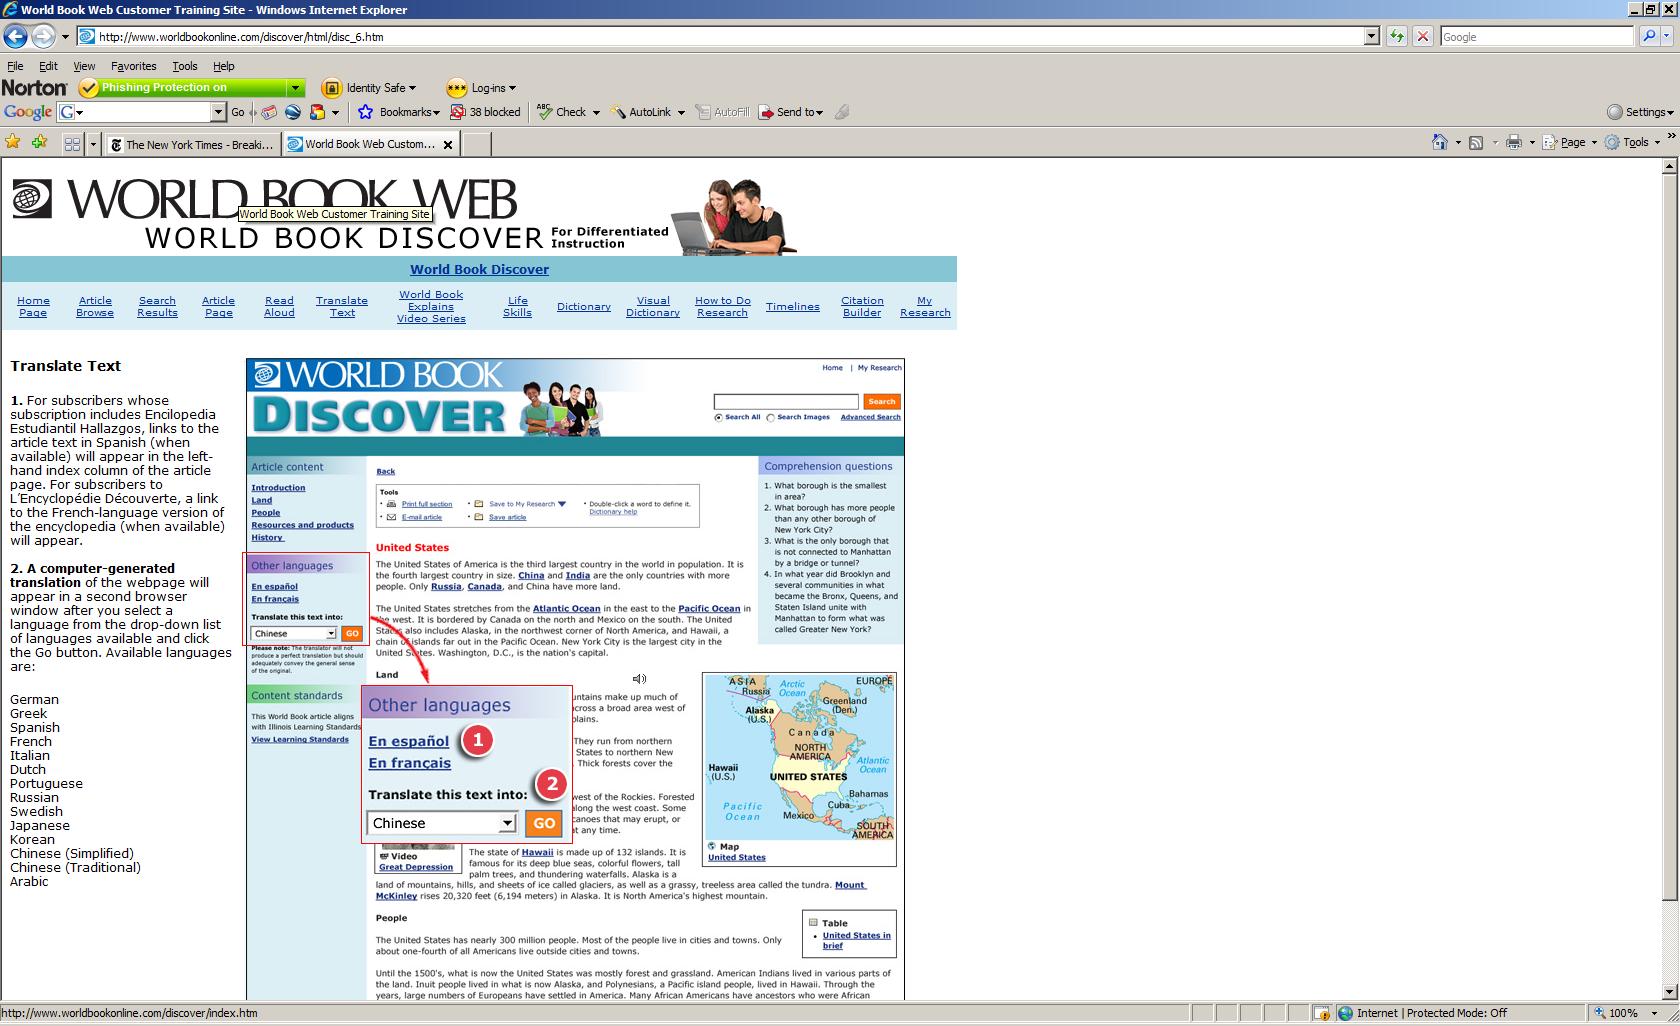Click the Google toolbar Bookmarks star icon
Viewport: 1680px width, 1026px height.
click(x=365, y=112)
